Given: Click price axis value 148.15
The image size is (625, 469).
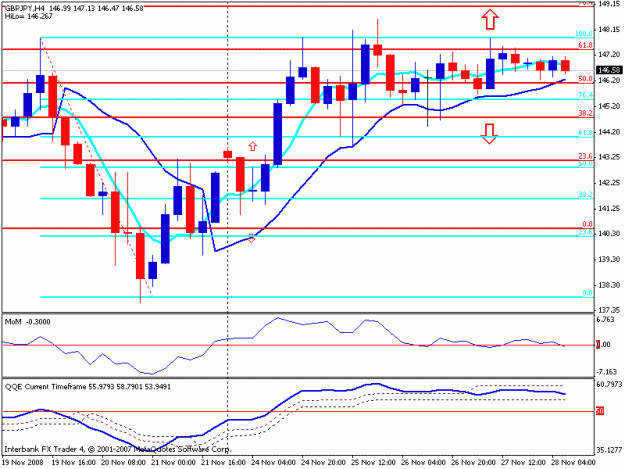Looking at the screenshot, I should (609, 29).
